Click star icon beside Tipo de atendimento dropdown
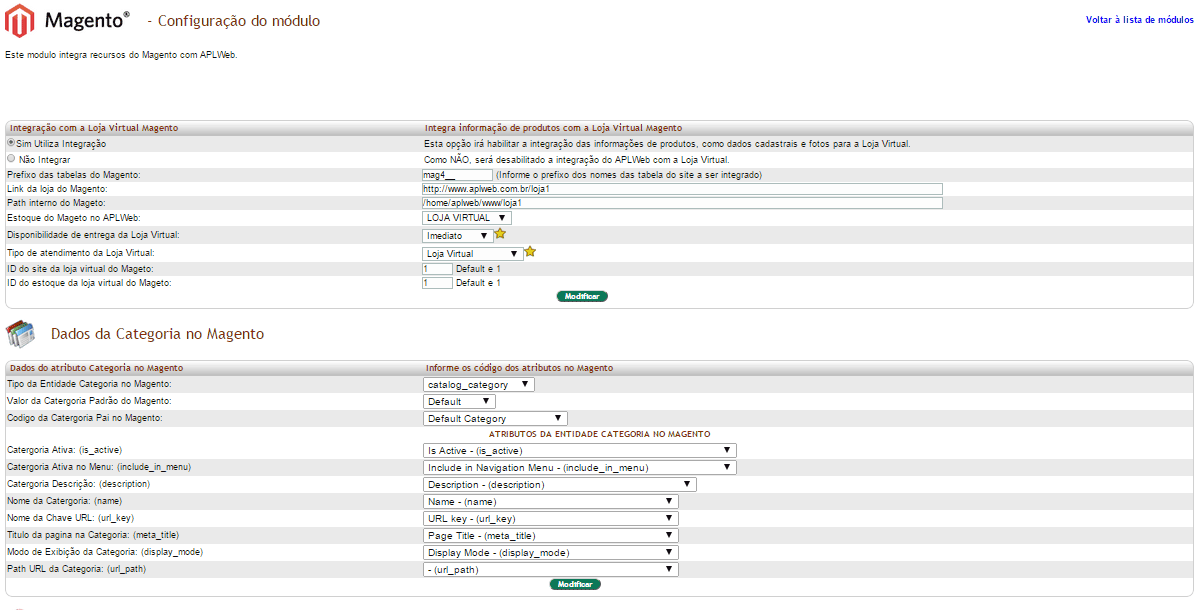 point(531,251)
